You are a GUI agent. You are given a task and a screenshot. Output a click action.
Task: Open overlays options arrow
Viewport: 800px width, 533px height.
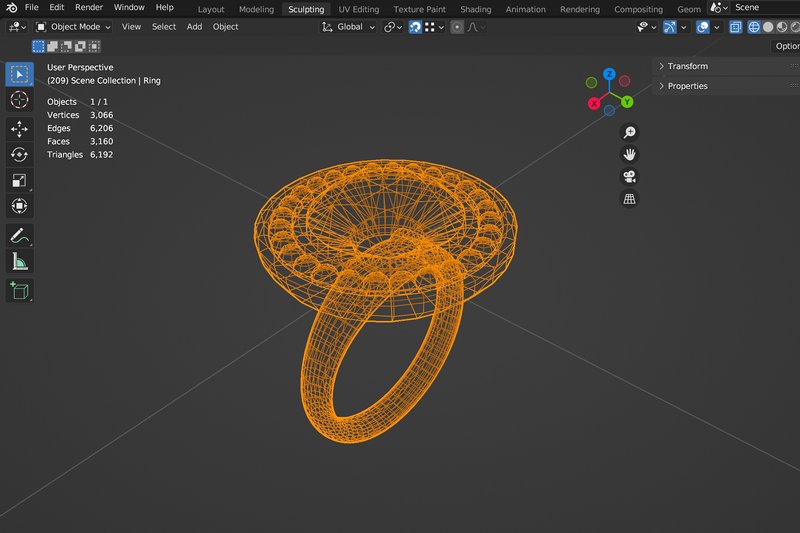717,27
